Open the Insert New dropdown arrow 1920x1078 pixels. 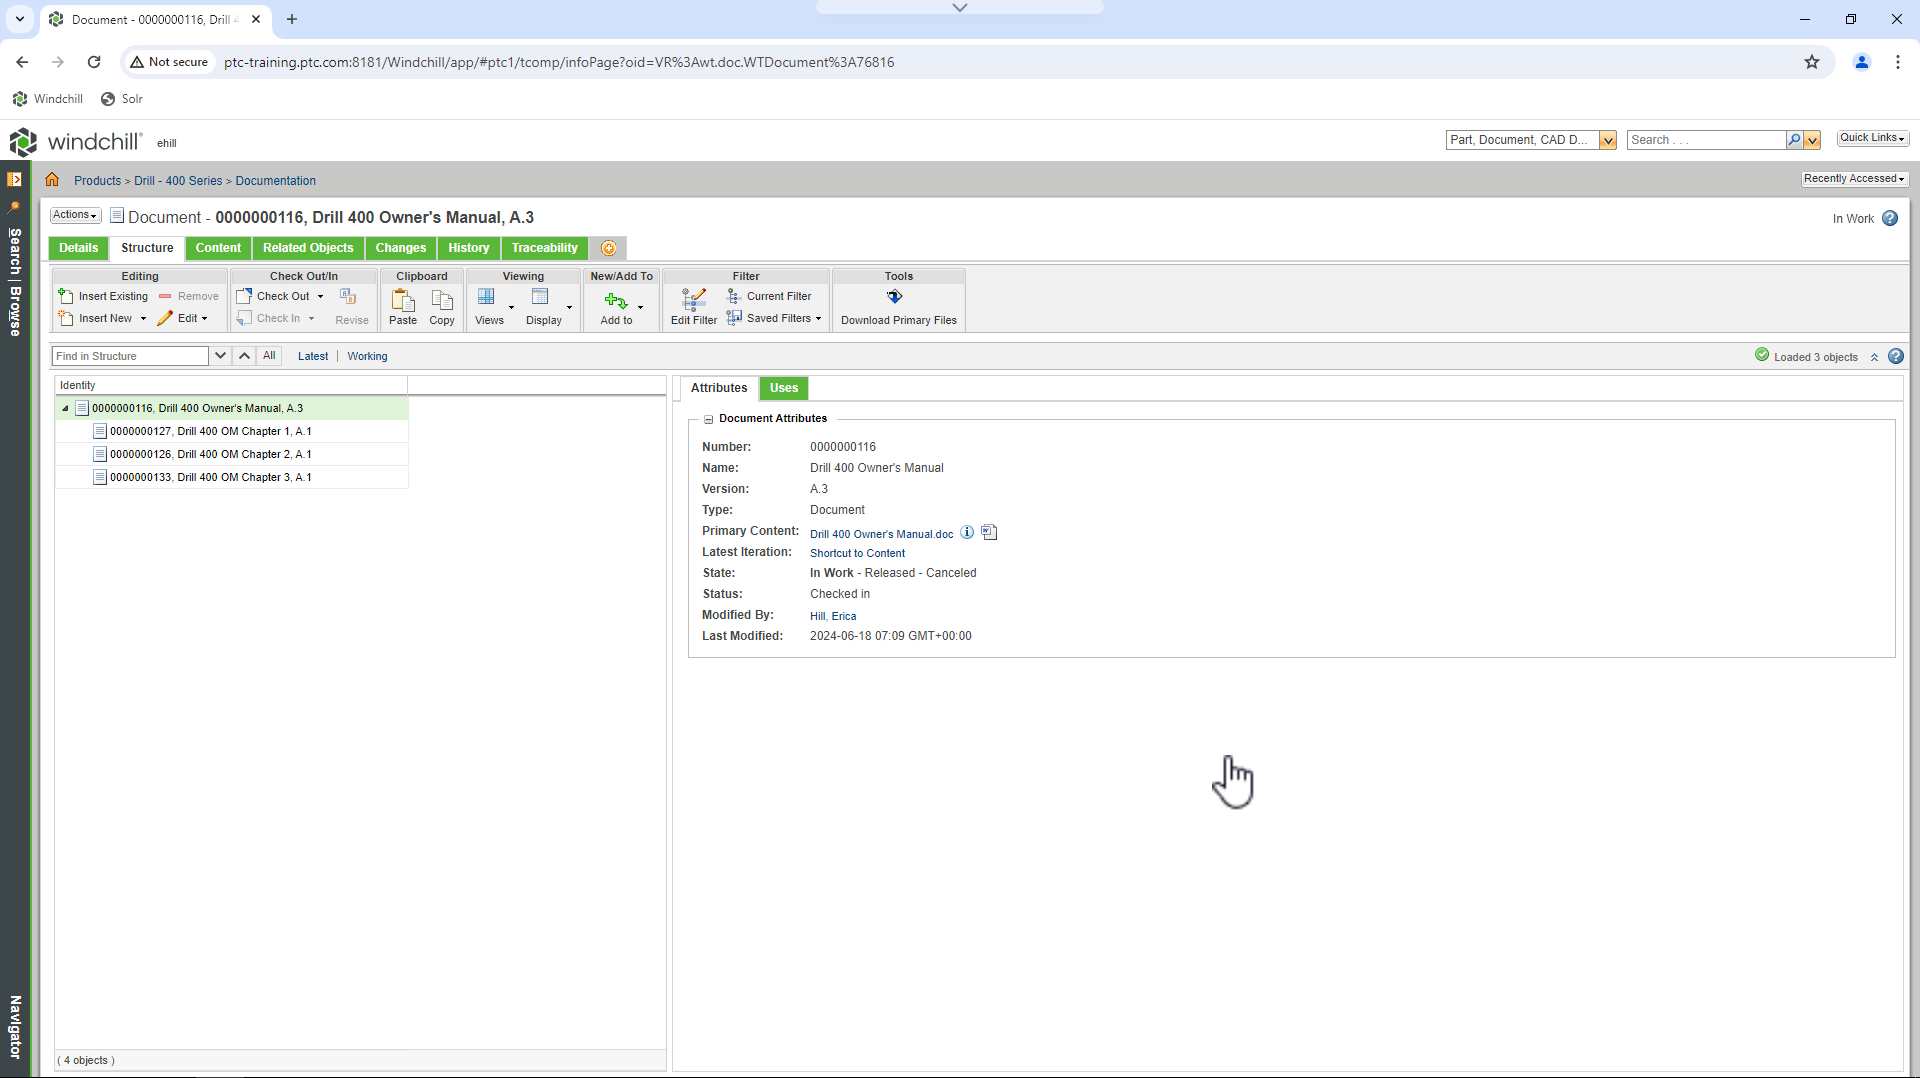point(143,319)
